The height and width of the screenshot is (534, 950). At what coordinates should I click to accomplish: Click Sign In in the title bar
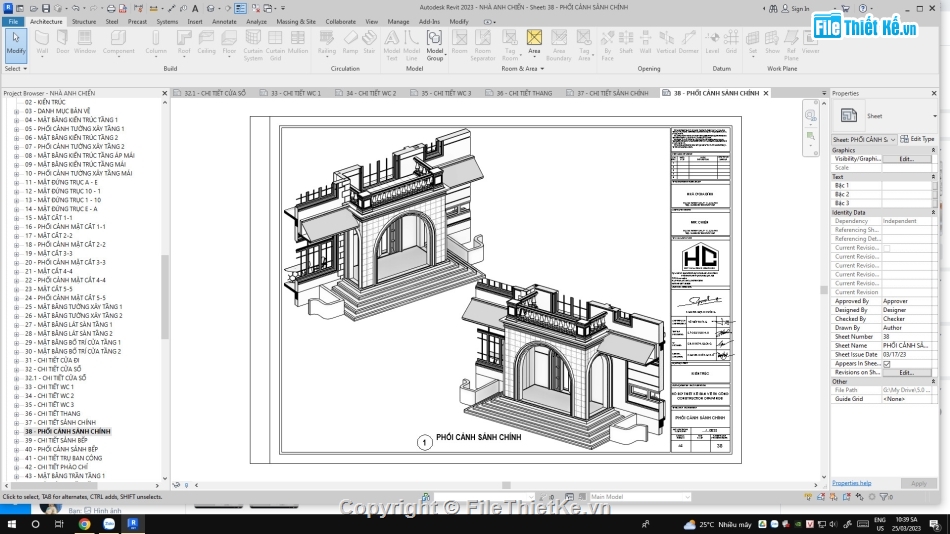(796, 8)
